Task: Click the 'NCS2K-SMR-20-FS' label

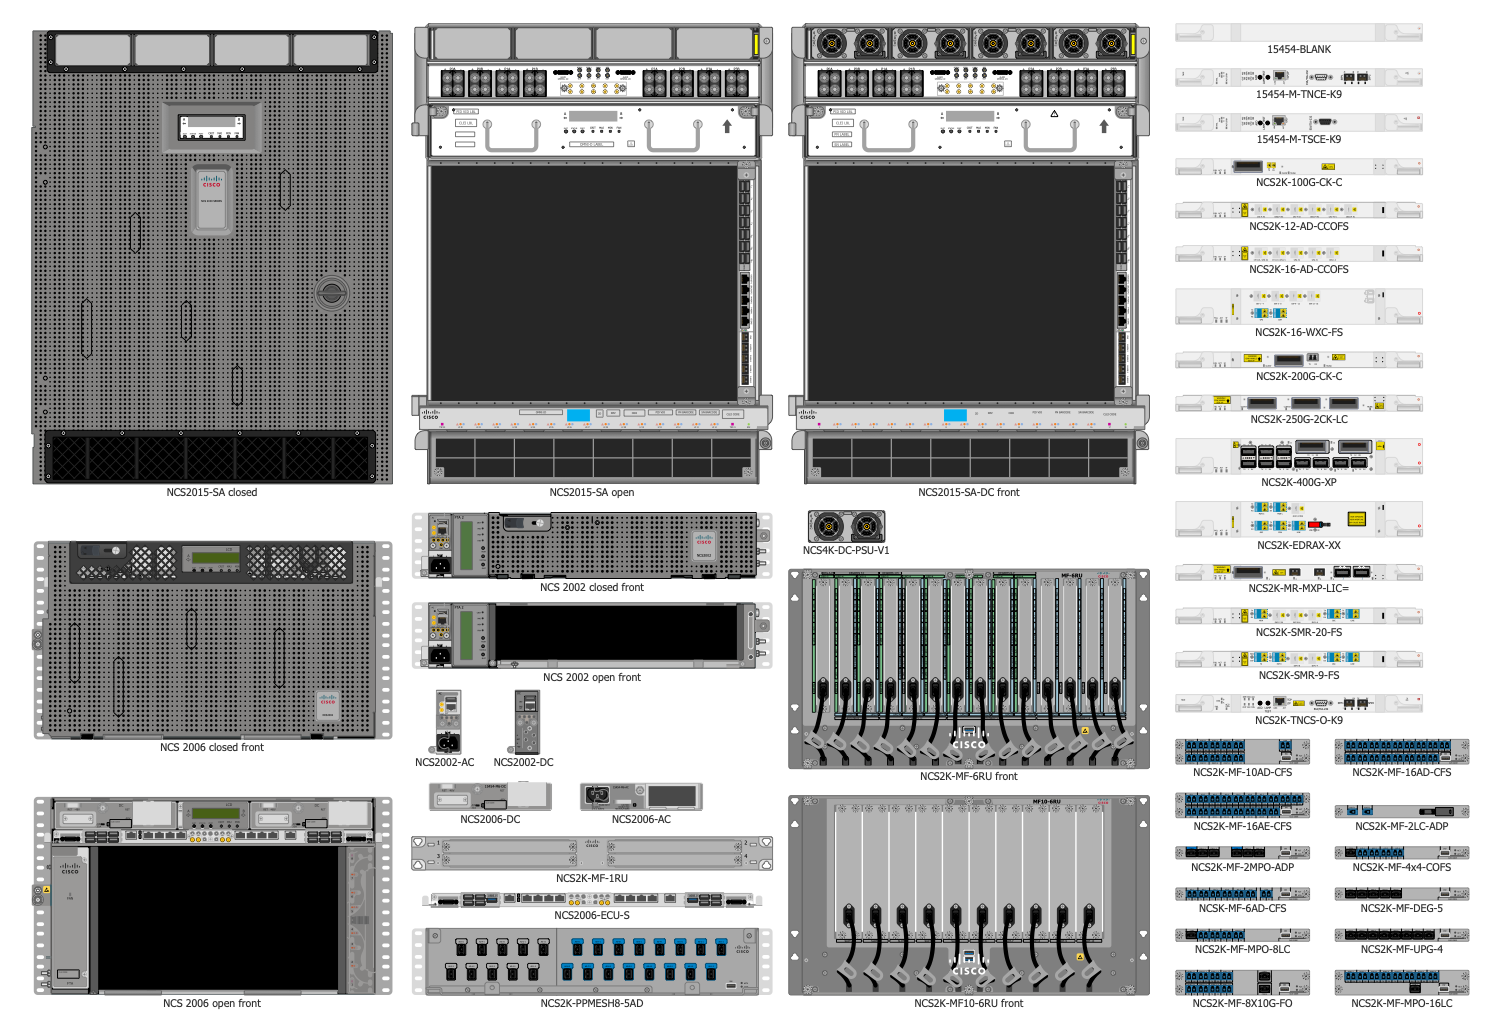Action: 1299,632
